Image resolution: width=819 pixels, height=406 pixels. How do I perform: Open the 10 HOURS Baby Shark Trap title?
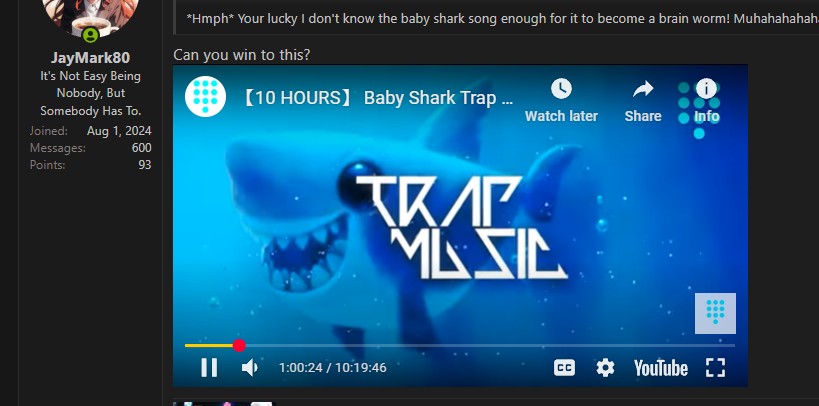377,98
